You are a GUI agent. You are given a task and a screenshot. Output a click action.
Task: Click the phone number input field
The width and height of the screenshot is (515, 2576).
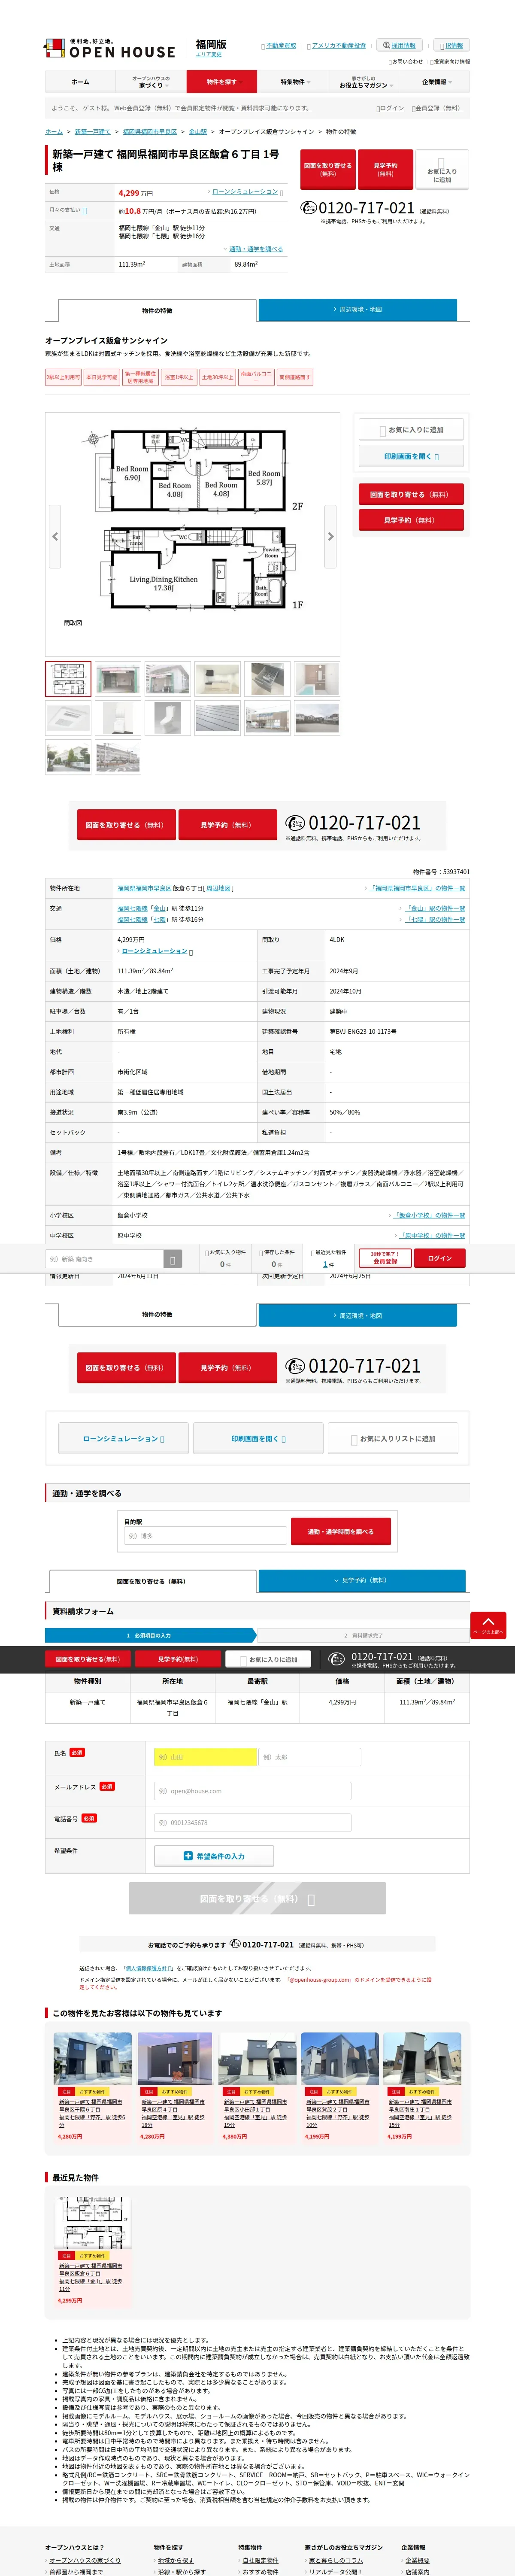(x=252, y=1823)
